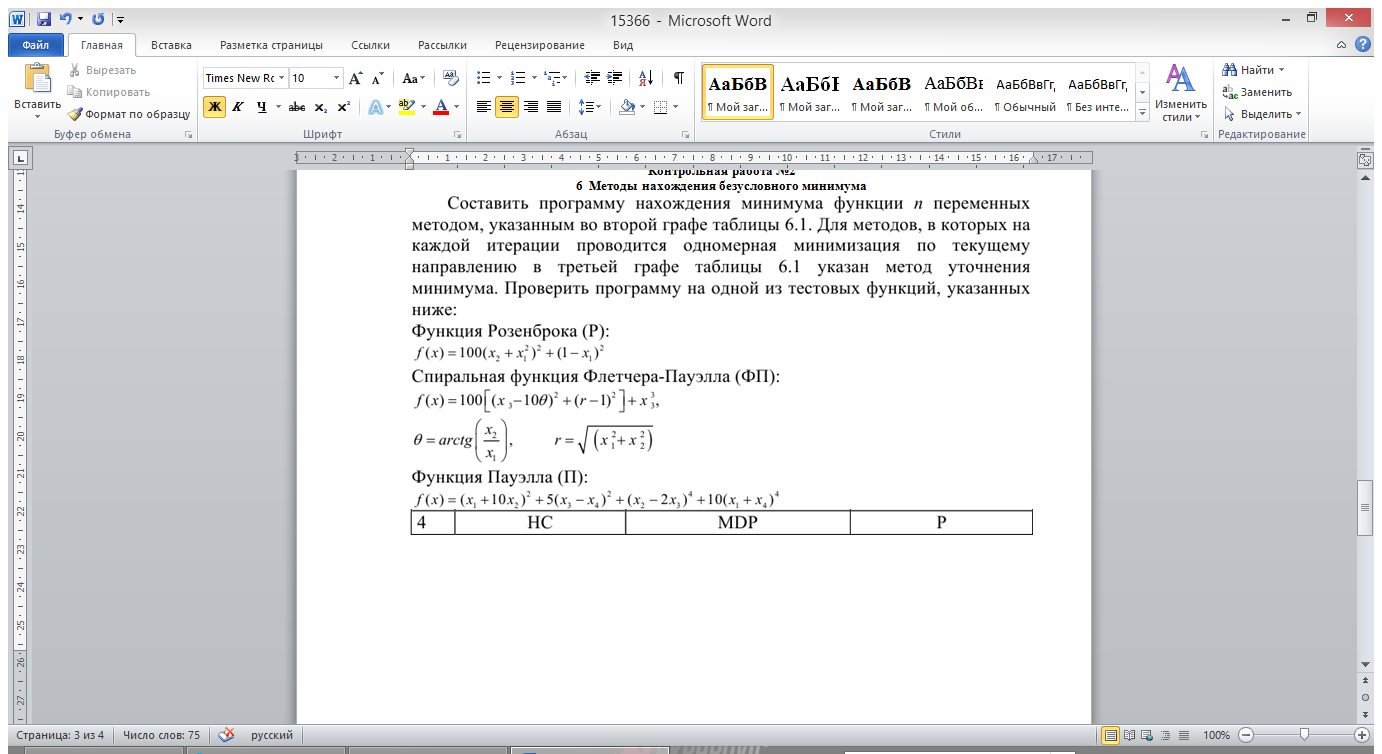Open Word help question icon
This screenshot has height=754, width=1382.
[1362, 45]
